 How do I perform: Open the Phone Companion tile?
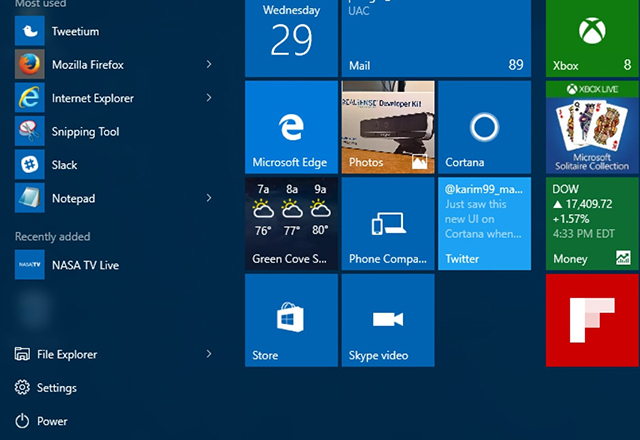pos(388,224)
